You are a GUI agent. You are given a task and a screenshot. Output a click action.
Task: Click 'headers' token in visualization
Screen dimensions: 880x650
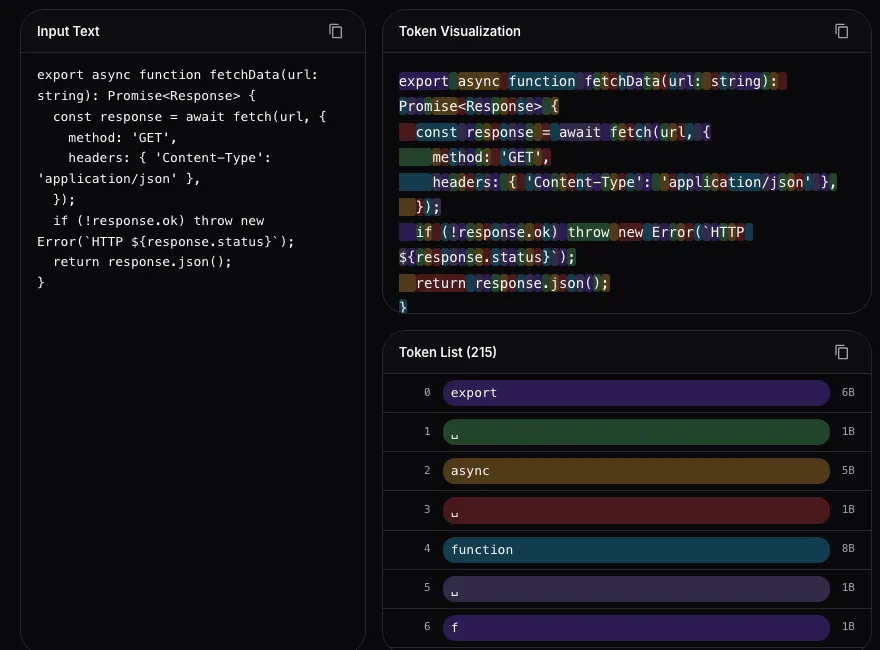click(x=462, y=182)
